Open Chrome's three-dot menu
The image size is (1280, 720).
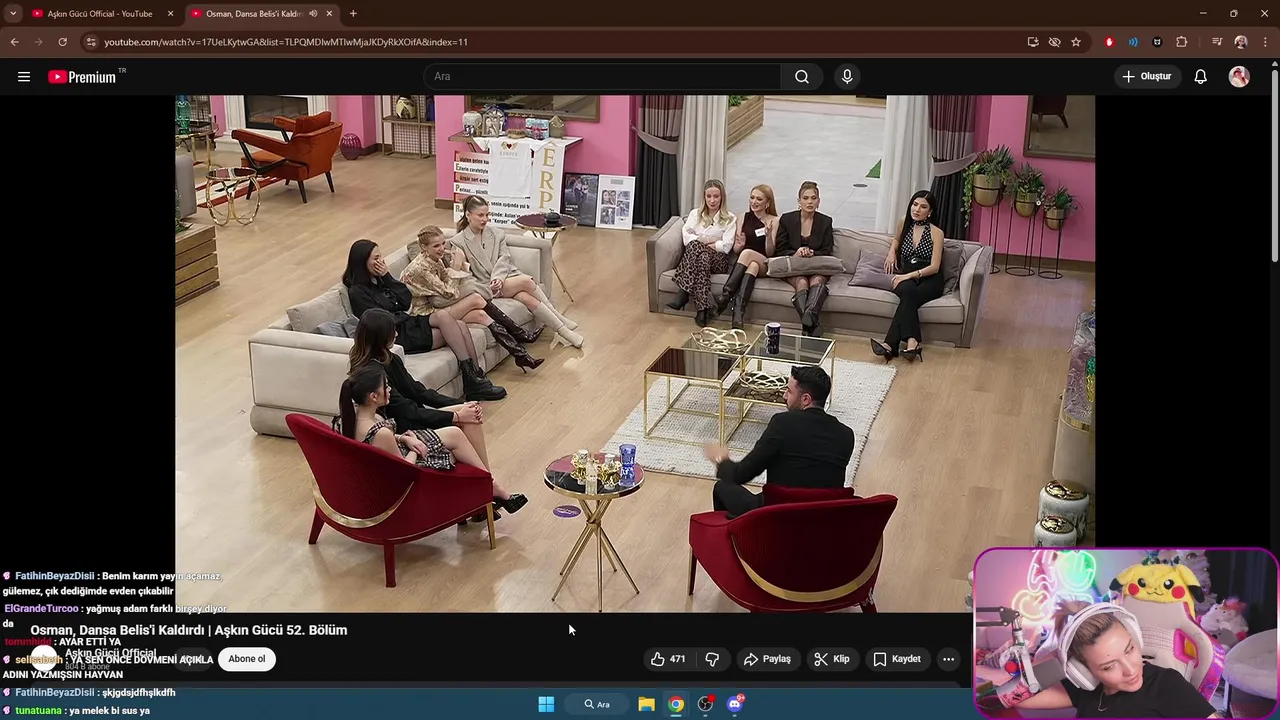click(x=1266, y=42)
